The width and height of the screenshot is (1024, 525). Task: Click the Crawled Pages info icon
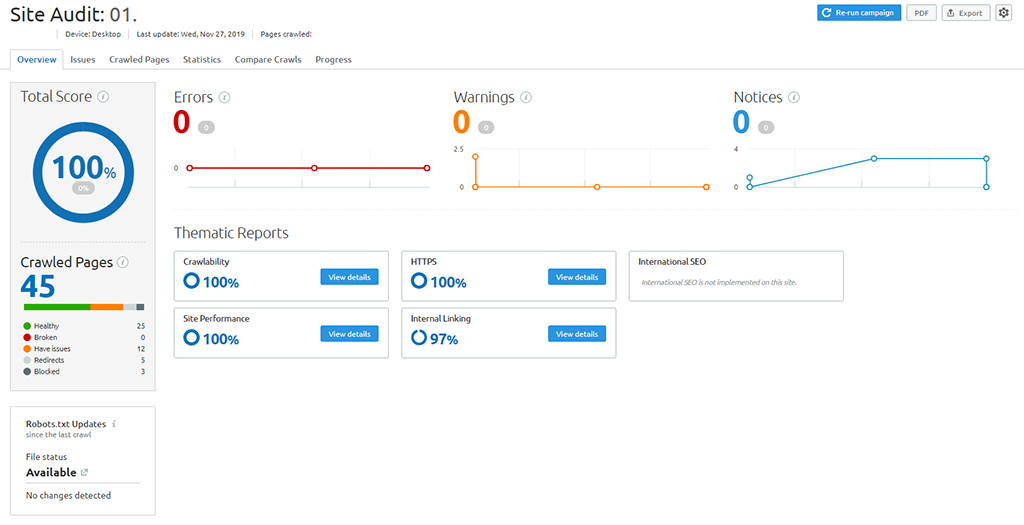(x=122, y=262)
